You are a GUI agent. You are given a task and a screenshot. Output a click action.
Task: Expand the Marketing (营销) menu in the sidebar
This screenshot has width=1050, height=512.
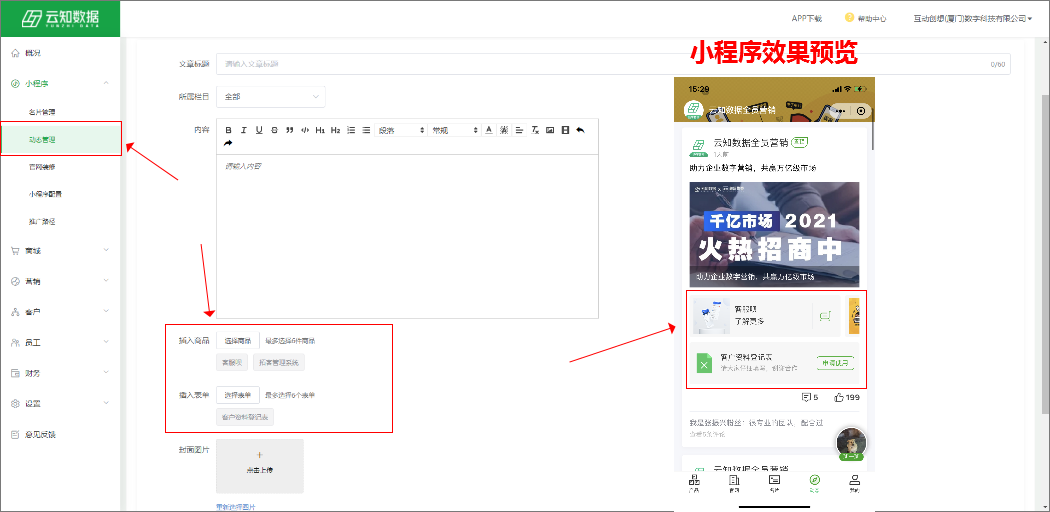click(x=60, y=281)
